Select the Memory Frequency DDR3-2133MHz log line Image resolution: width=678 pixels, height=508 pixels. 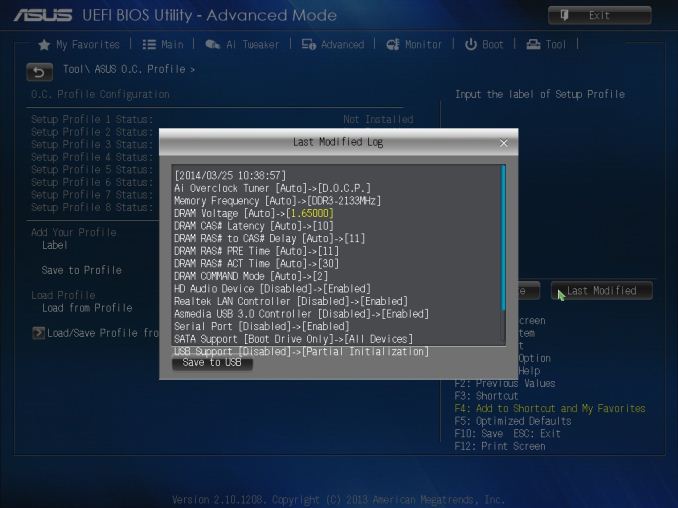point(277,201)
